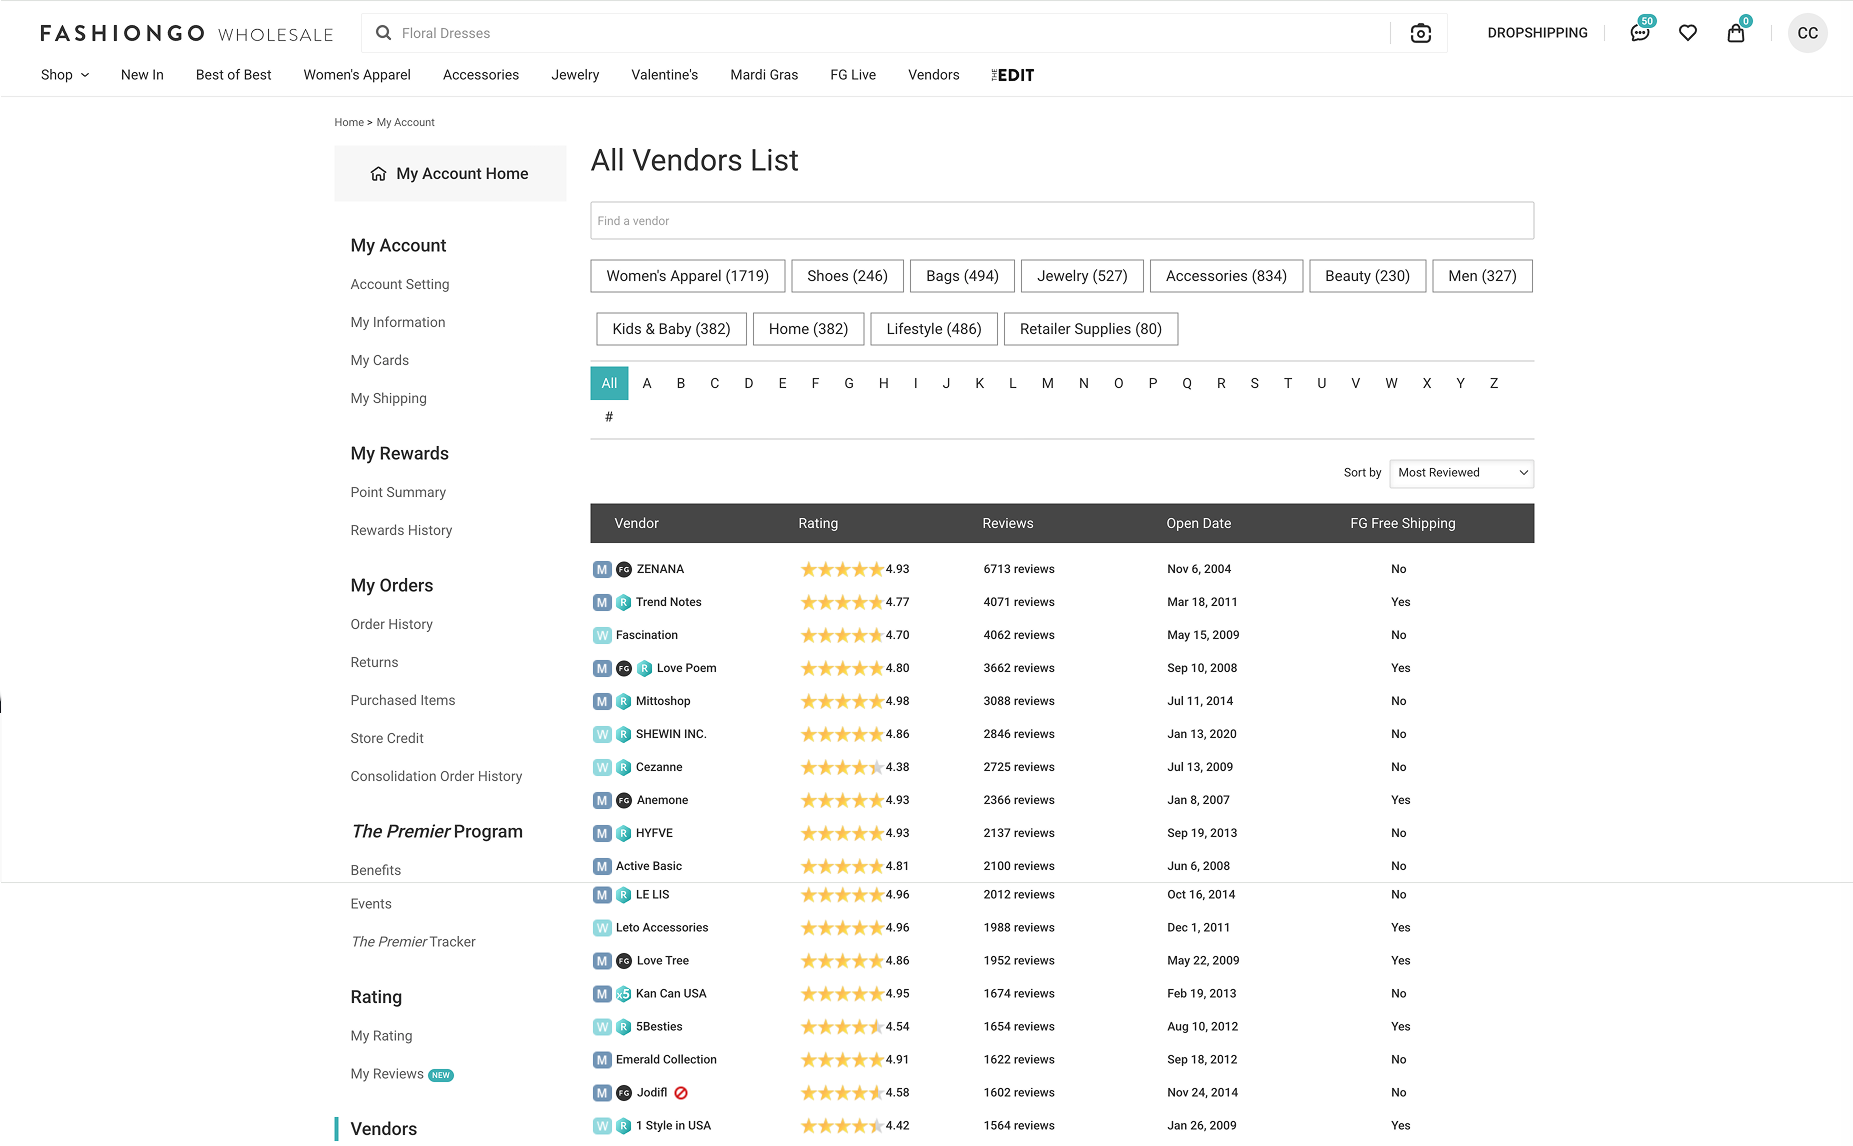Click the R badge next to Love Poem
Image resolution: width=1853 pixels, height=1146 pixels.
(x=645, y=668)
